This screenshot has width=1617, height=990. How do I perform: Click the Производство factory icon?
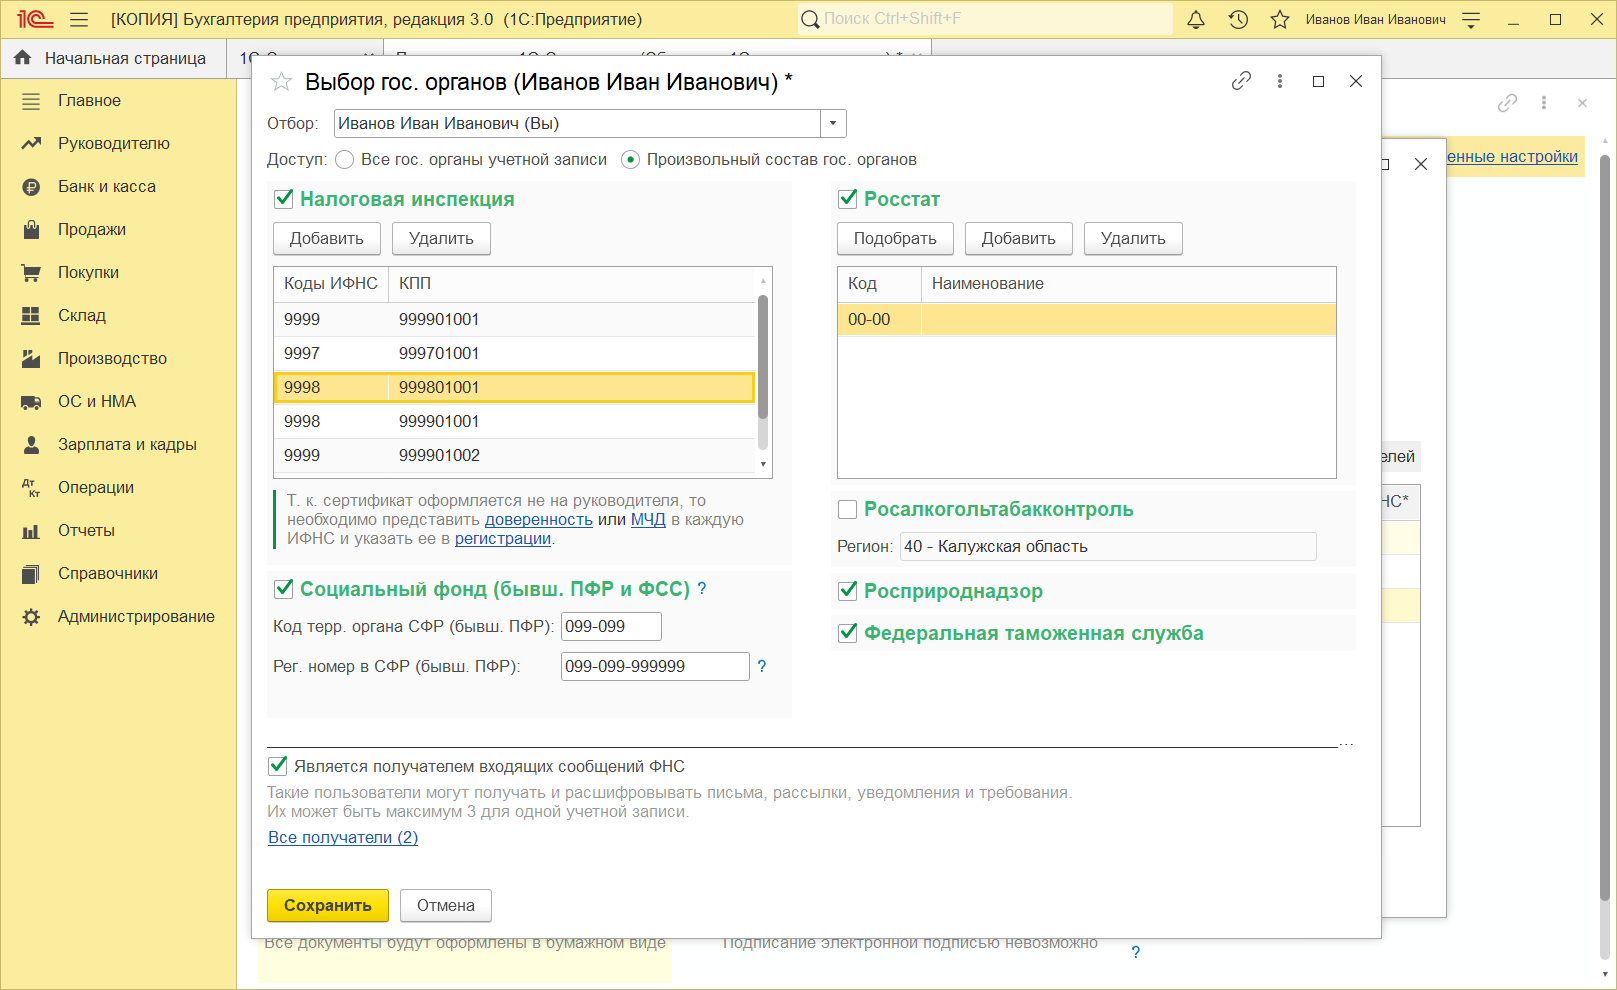click(x=31, y=358)
